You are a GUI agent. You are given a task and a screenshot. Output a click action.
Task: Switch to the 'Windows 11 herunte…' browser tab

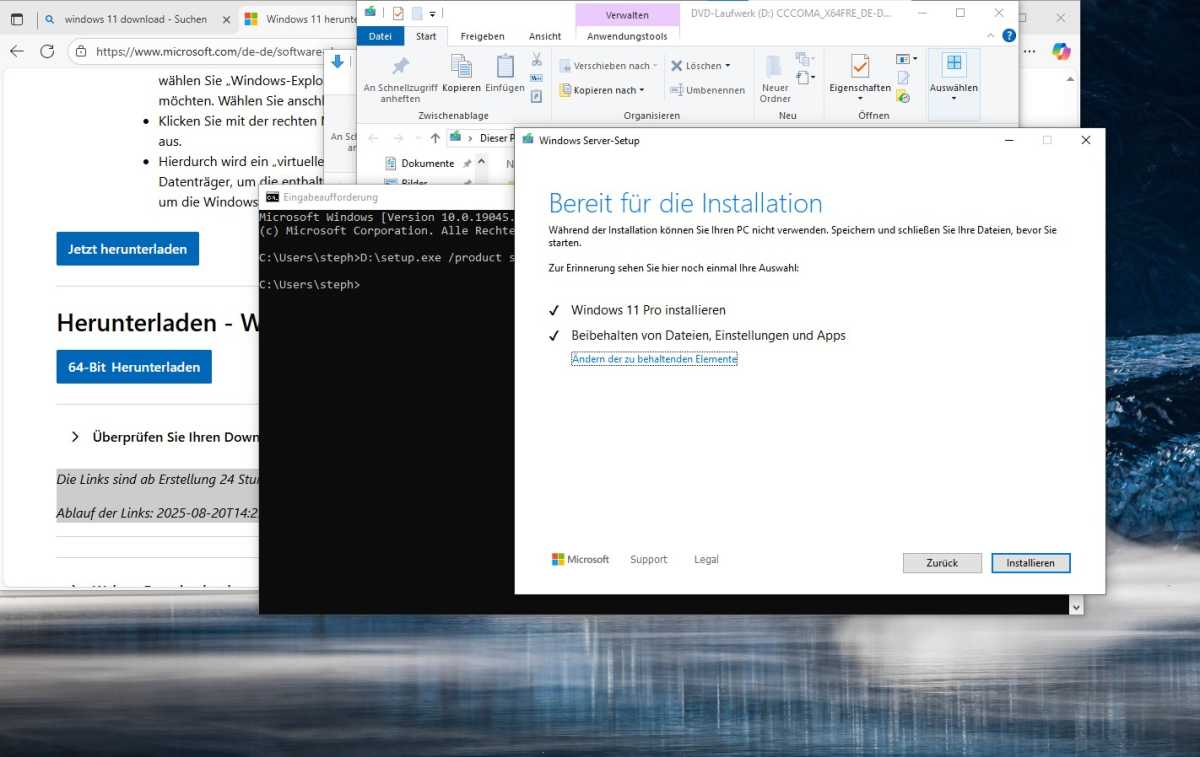(298, 19)
